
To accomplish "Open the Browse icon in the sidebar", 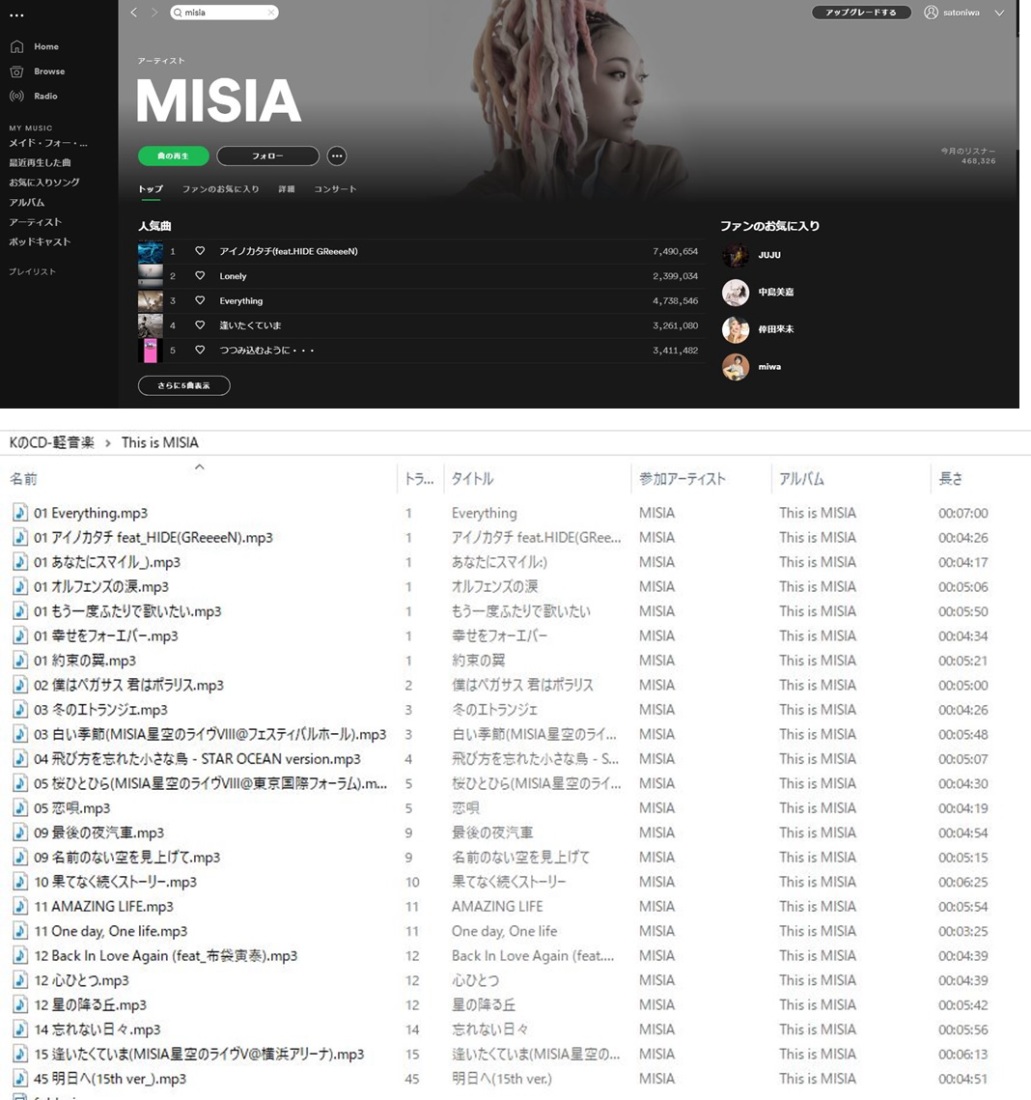I will tap(17, 72).
